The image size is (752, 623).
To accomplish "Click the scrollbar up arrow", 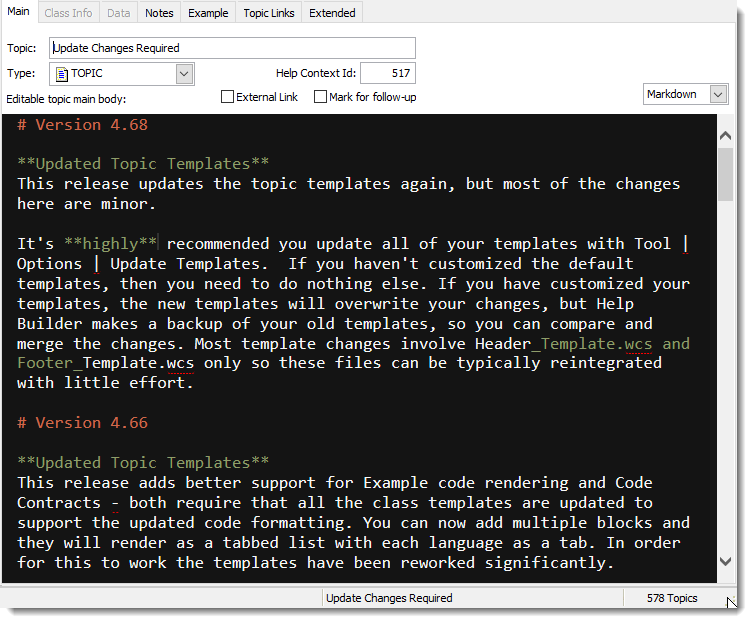I will 725,136.
